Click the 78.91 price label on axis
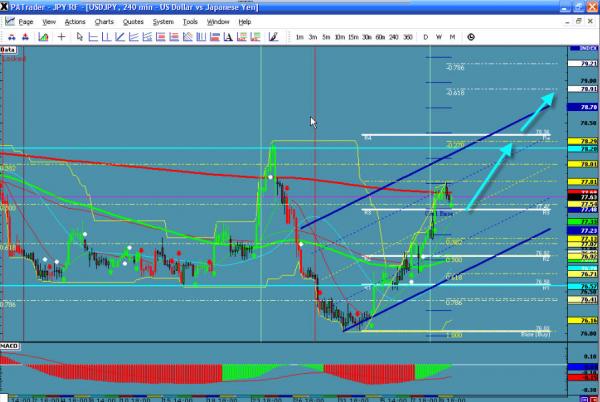This screenshot has width=600, height=402. [582, 89]
